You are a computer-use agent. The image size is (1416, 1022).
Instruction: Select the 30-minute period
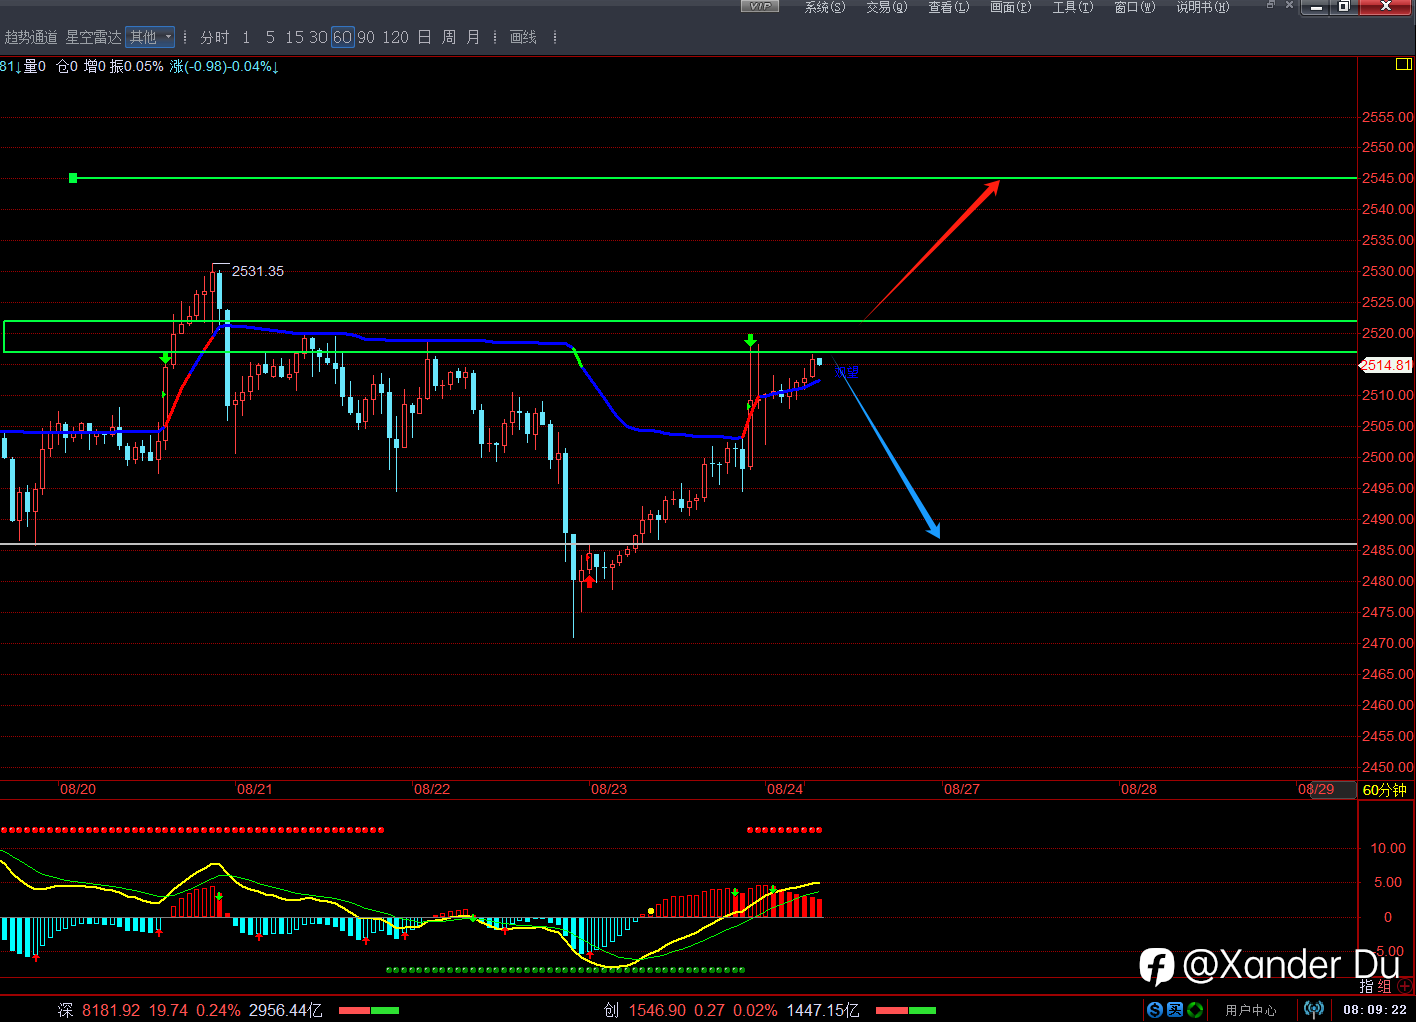[318, 37]
